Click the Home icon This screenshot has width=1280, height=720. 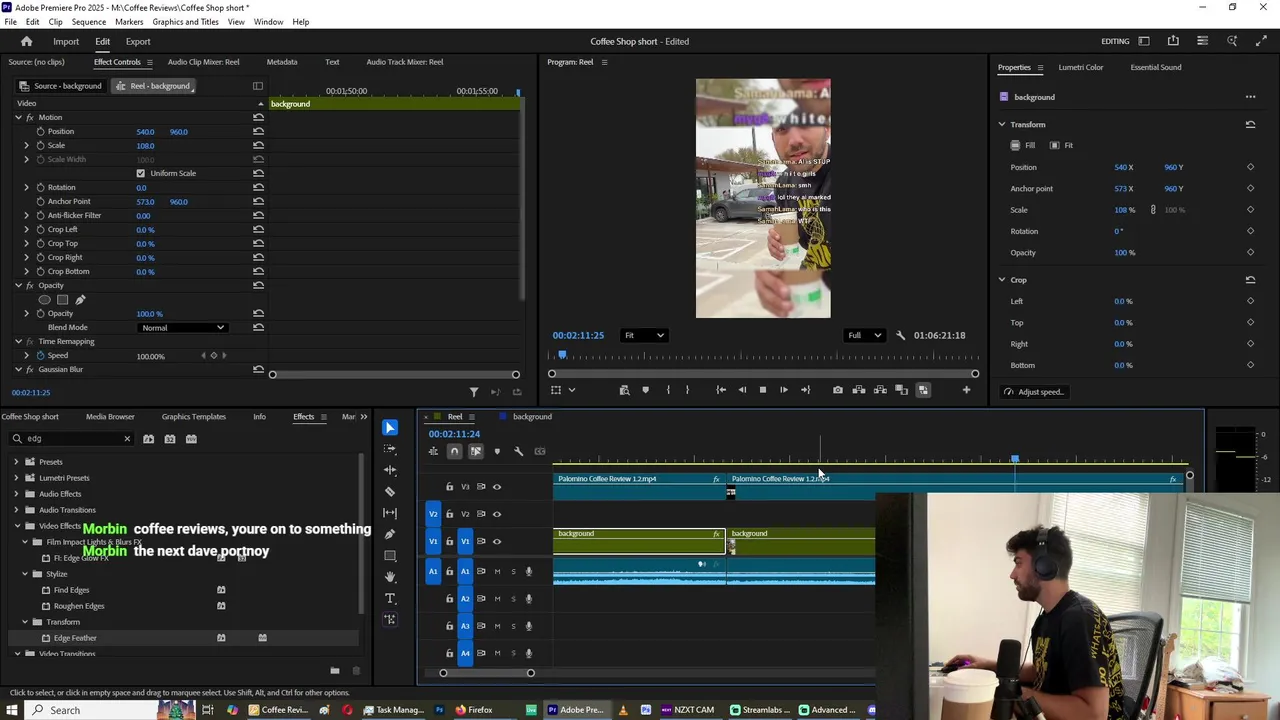(27, 41)
